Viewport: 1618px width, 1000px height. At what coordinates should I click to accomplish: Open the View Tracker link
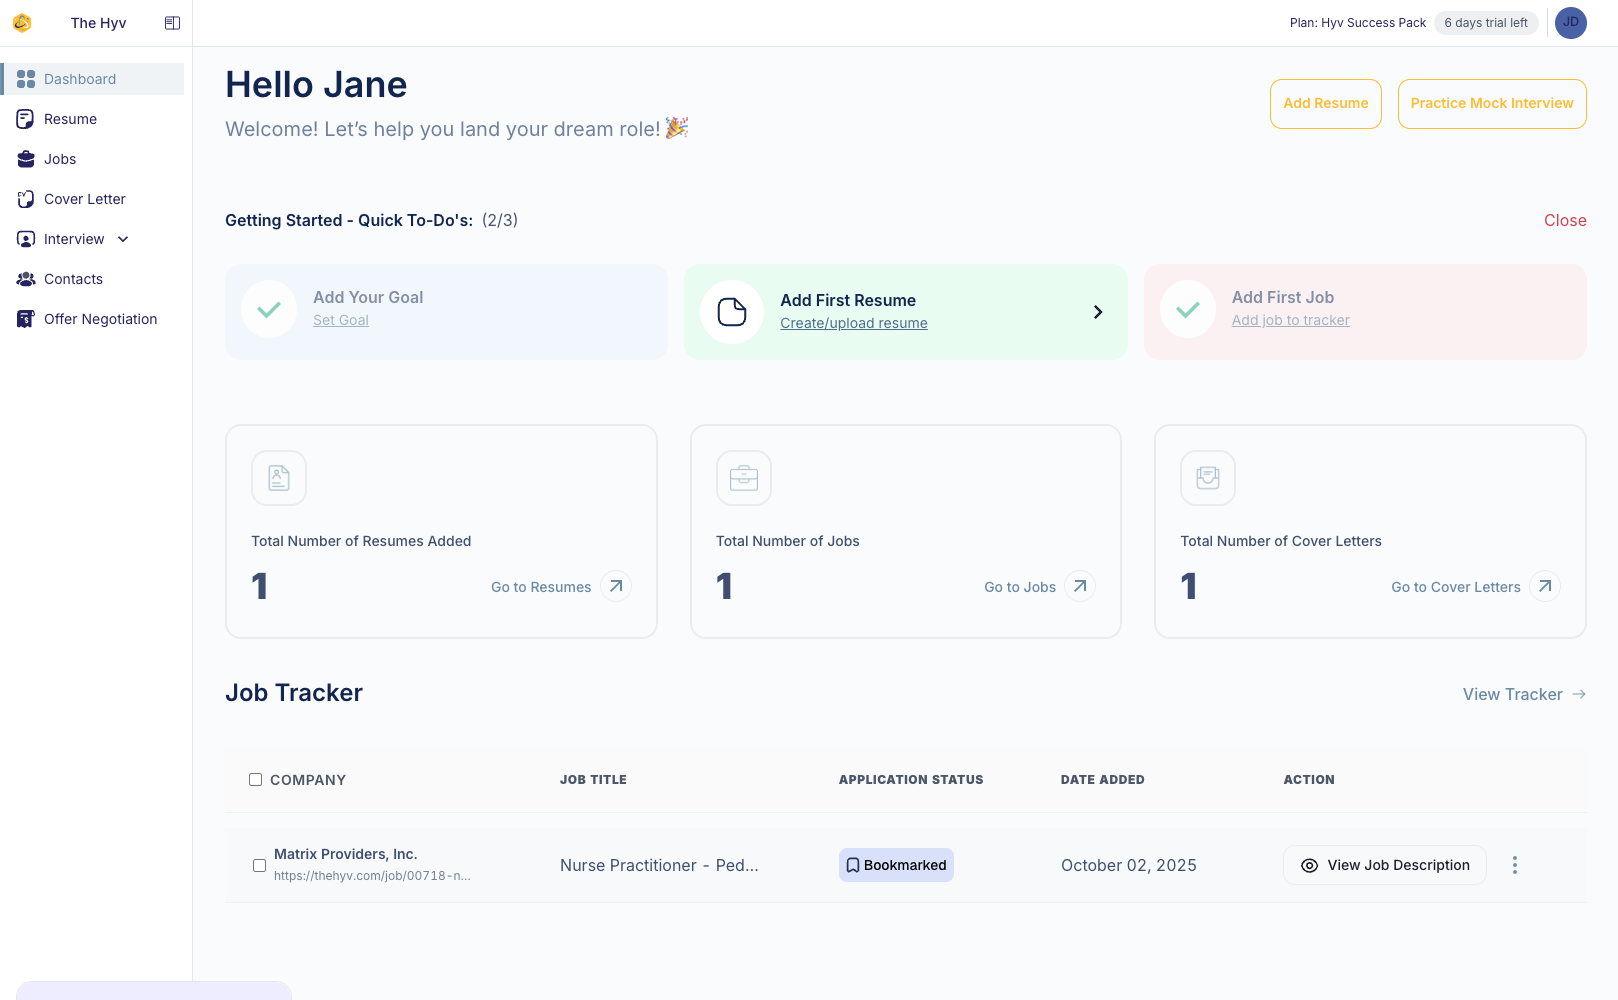coord(1523,694)
